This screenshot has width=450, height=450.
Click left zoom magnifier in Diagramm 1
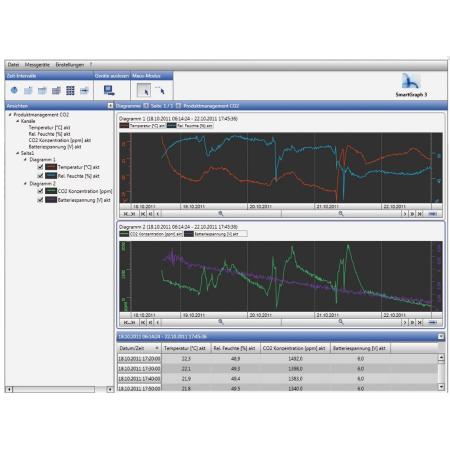tap(221, 214)
